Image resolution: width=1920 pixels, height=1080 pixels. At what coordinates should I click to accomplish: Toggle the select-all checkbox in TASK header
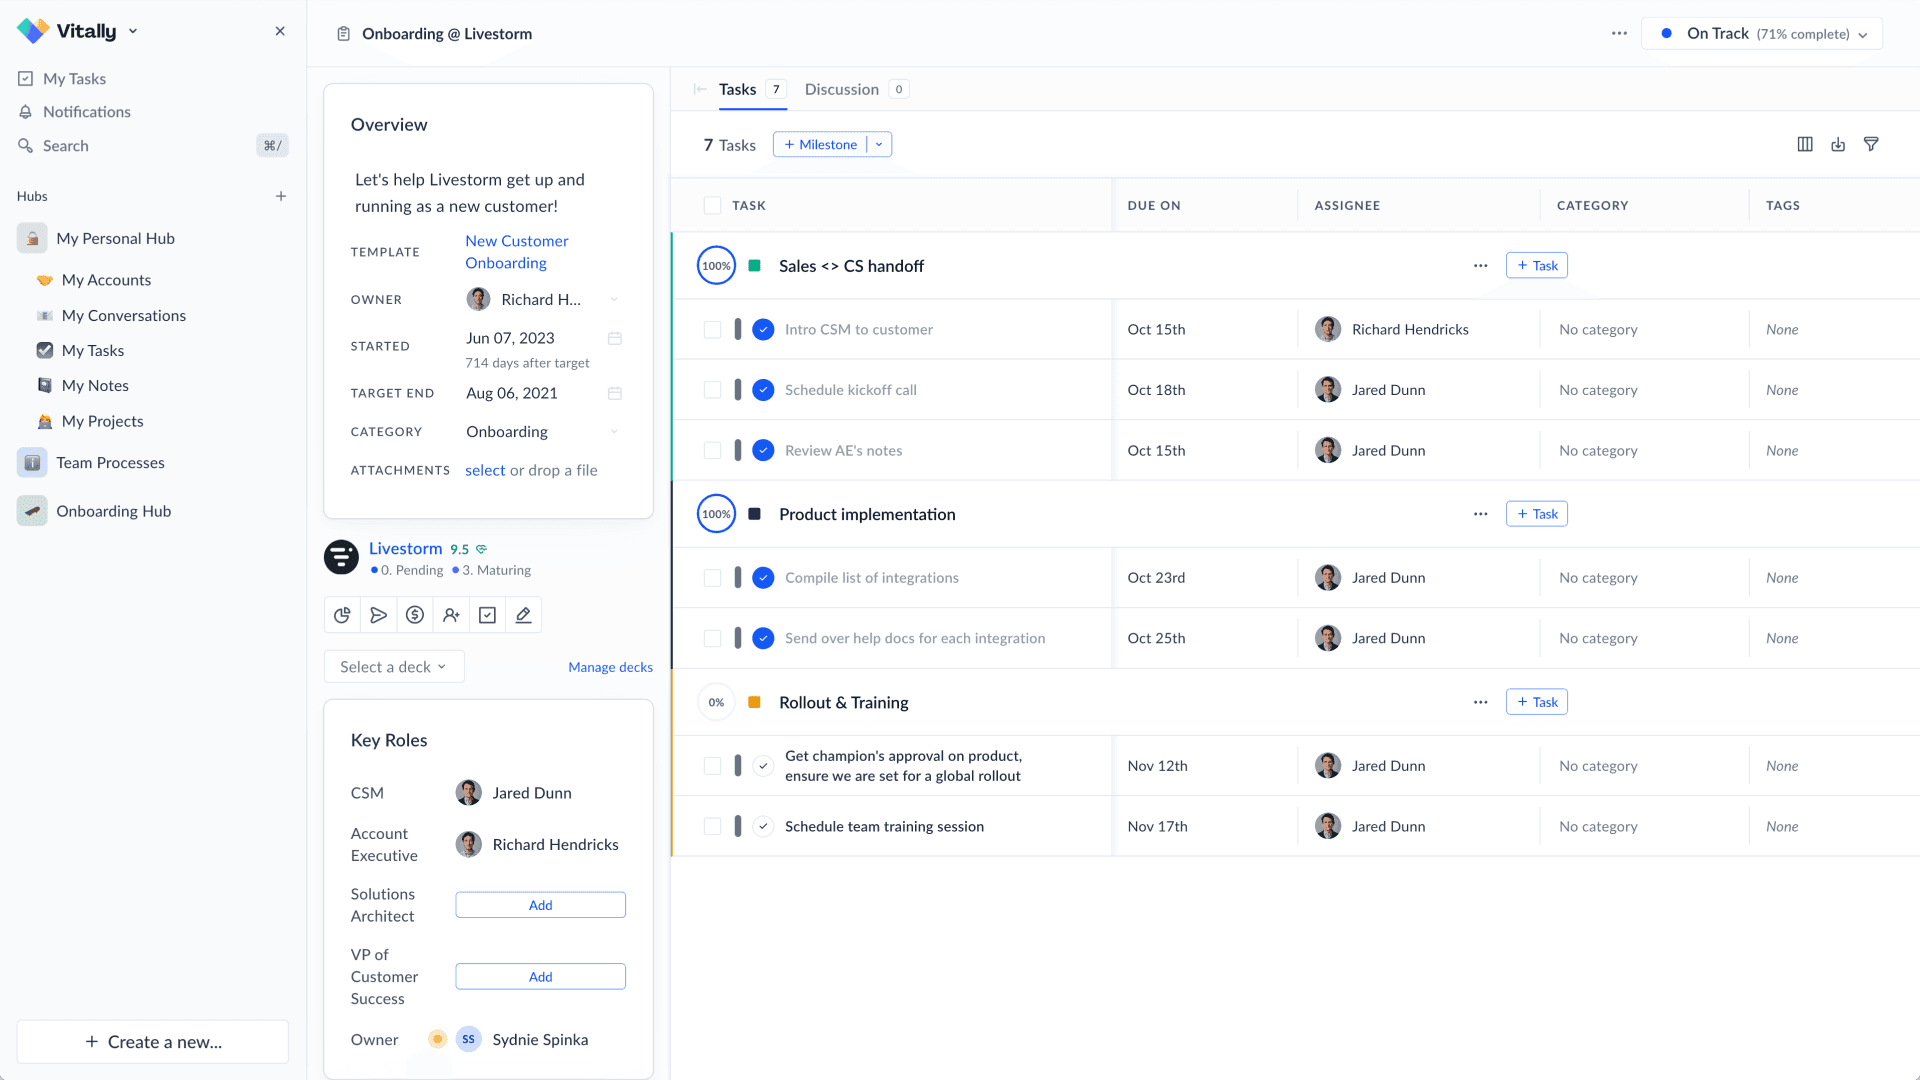click(712, 205)
